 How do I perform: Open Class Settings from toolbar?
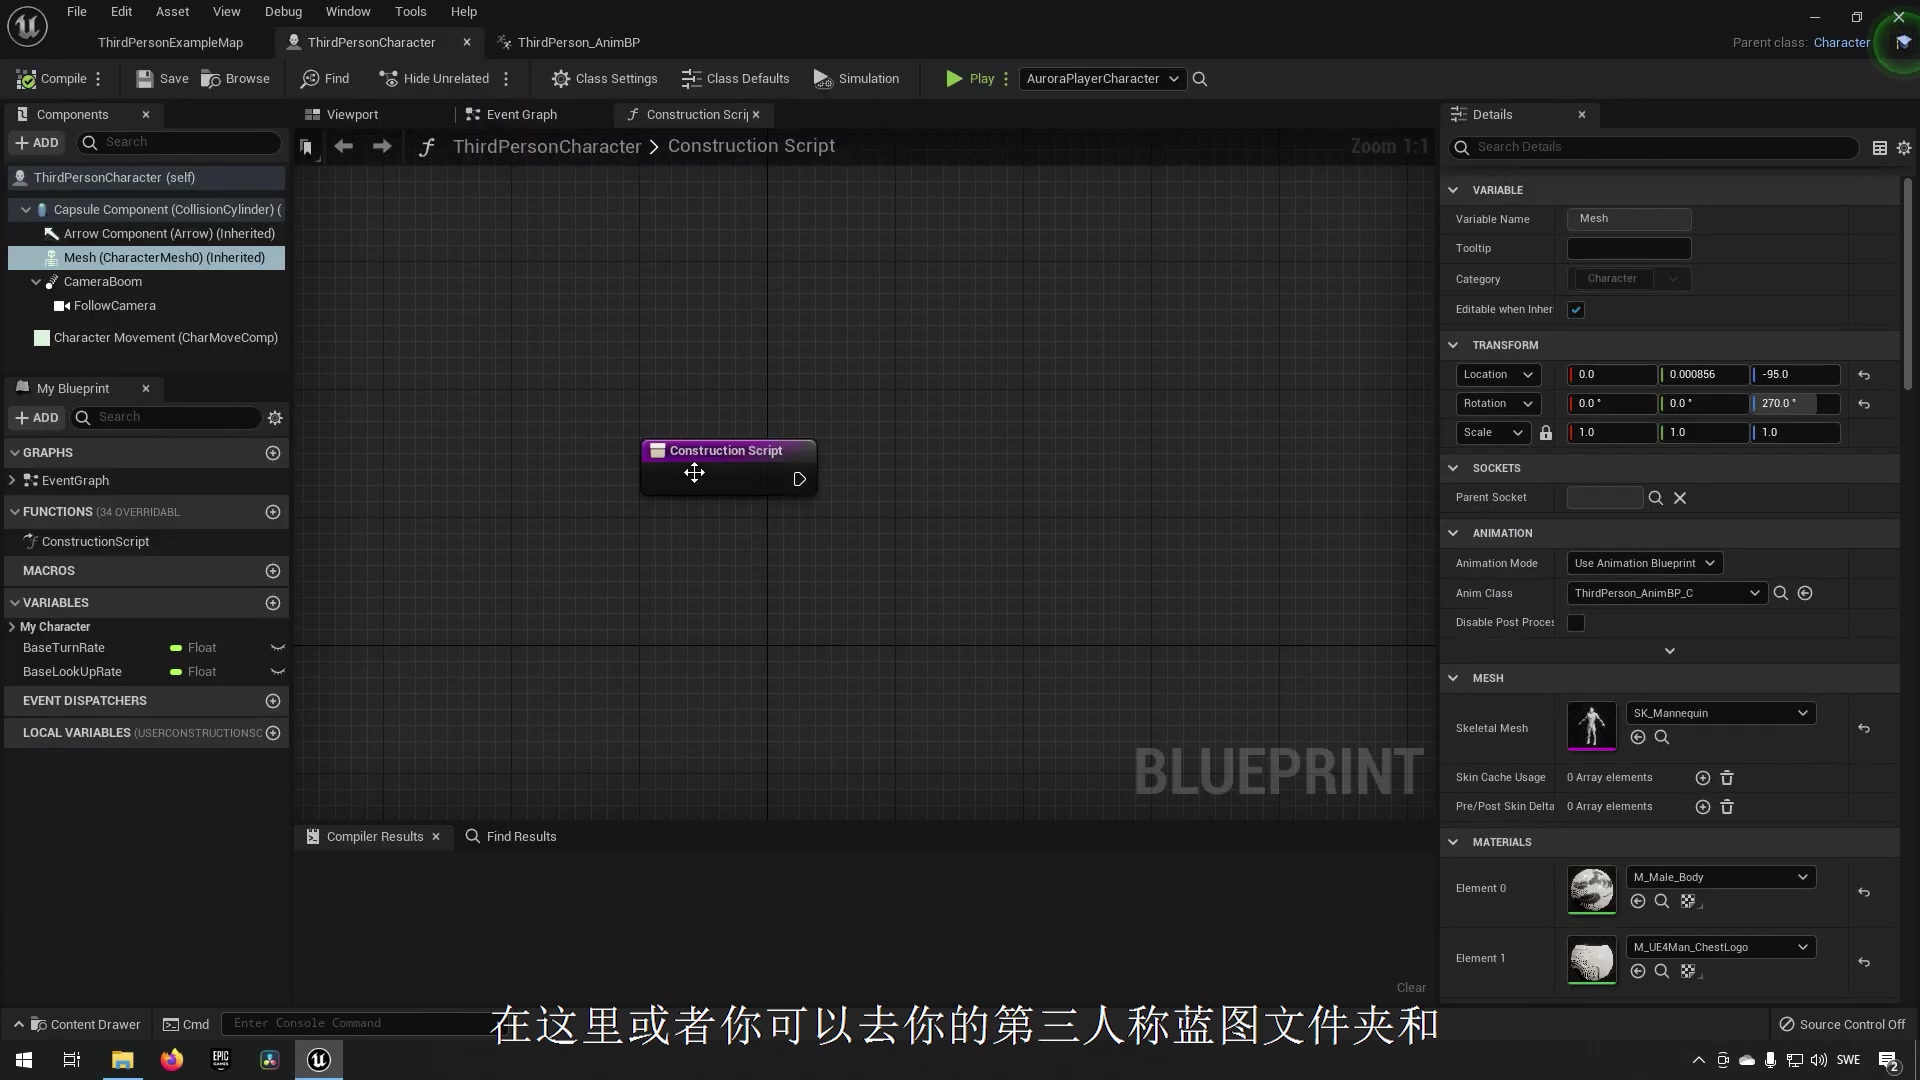coord(604,78)
